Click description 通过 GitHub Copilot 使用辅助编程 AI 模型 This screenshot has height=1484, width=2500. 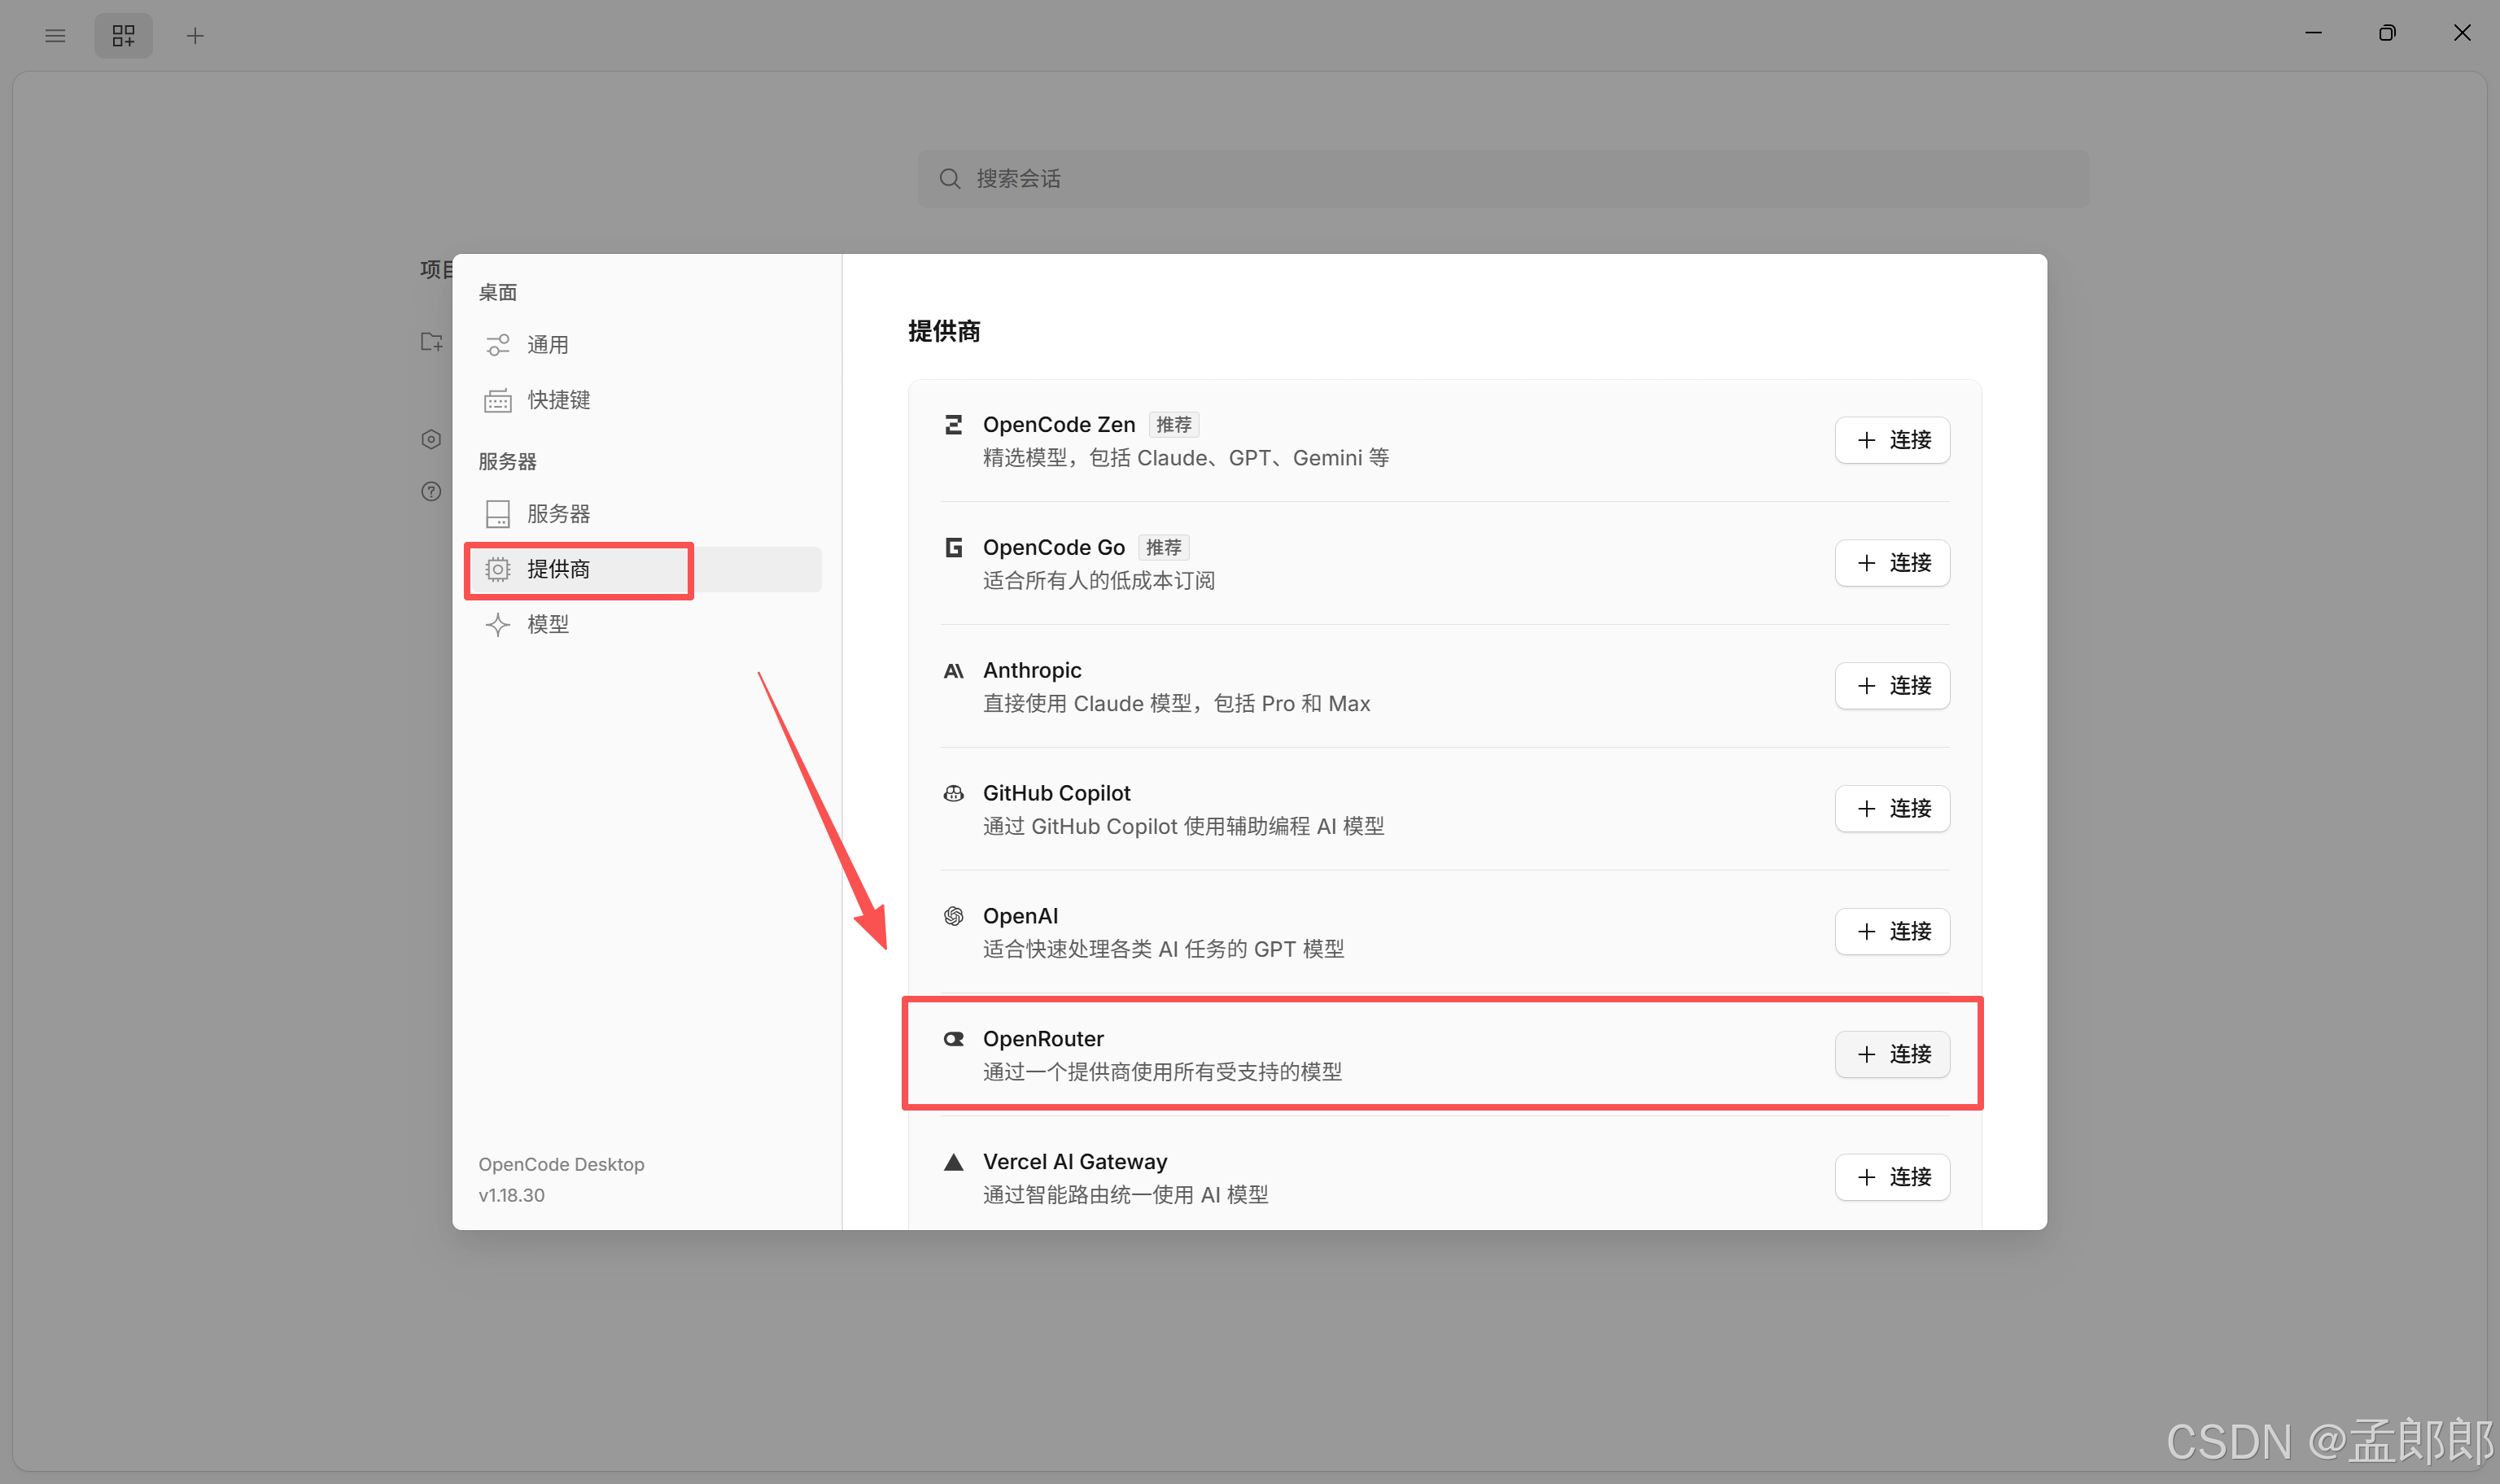pyautogui.click(x=1183, y=826)
